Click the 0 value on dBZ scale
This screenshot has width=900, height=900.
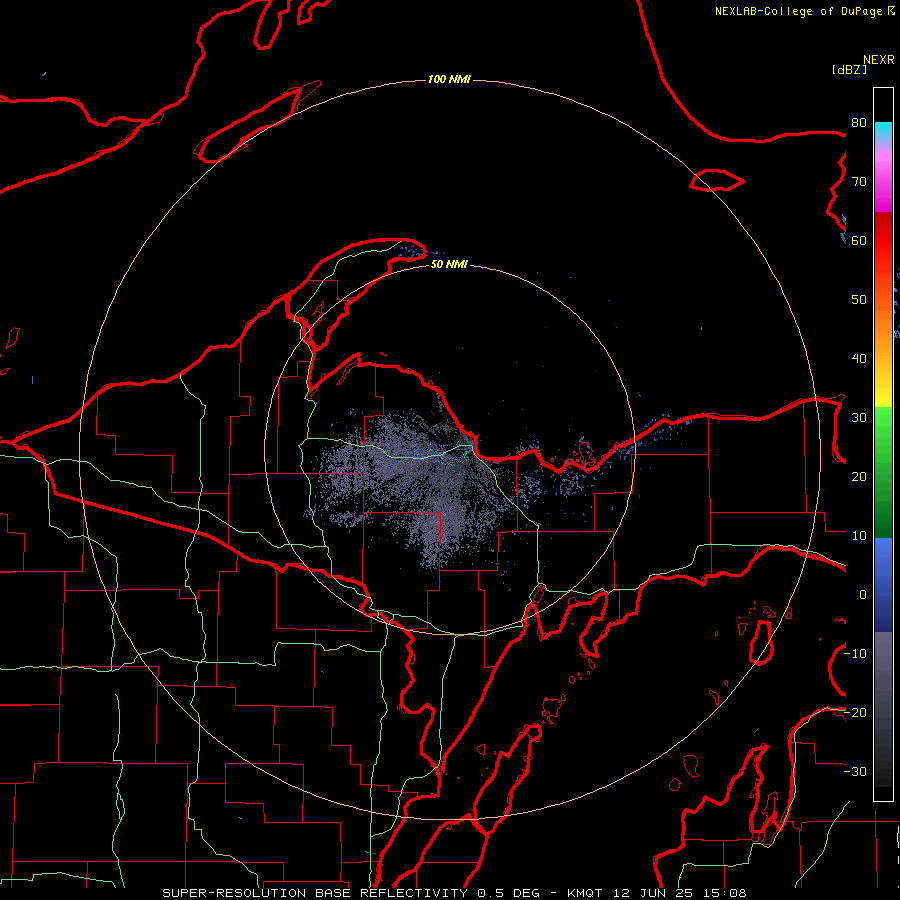[863, 595]
